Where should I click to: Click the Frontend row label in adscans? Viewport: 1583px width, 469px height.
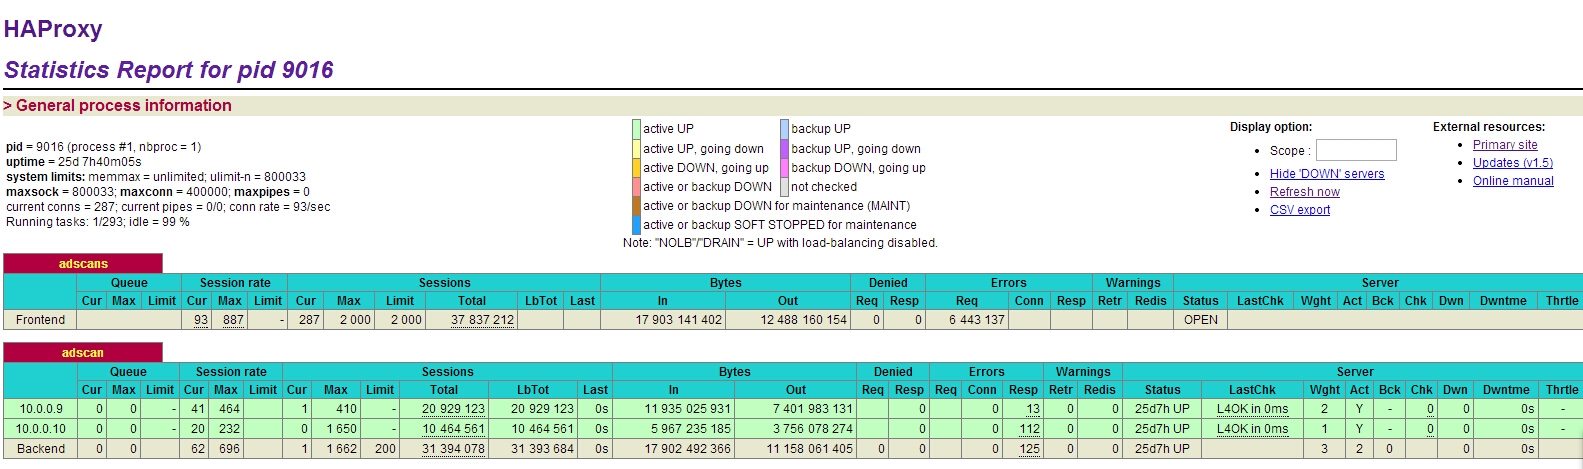click(40, 320)
